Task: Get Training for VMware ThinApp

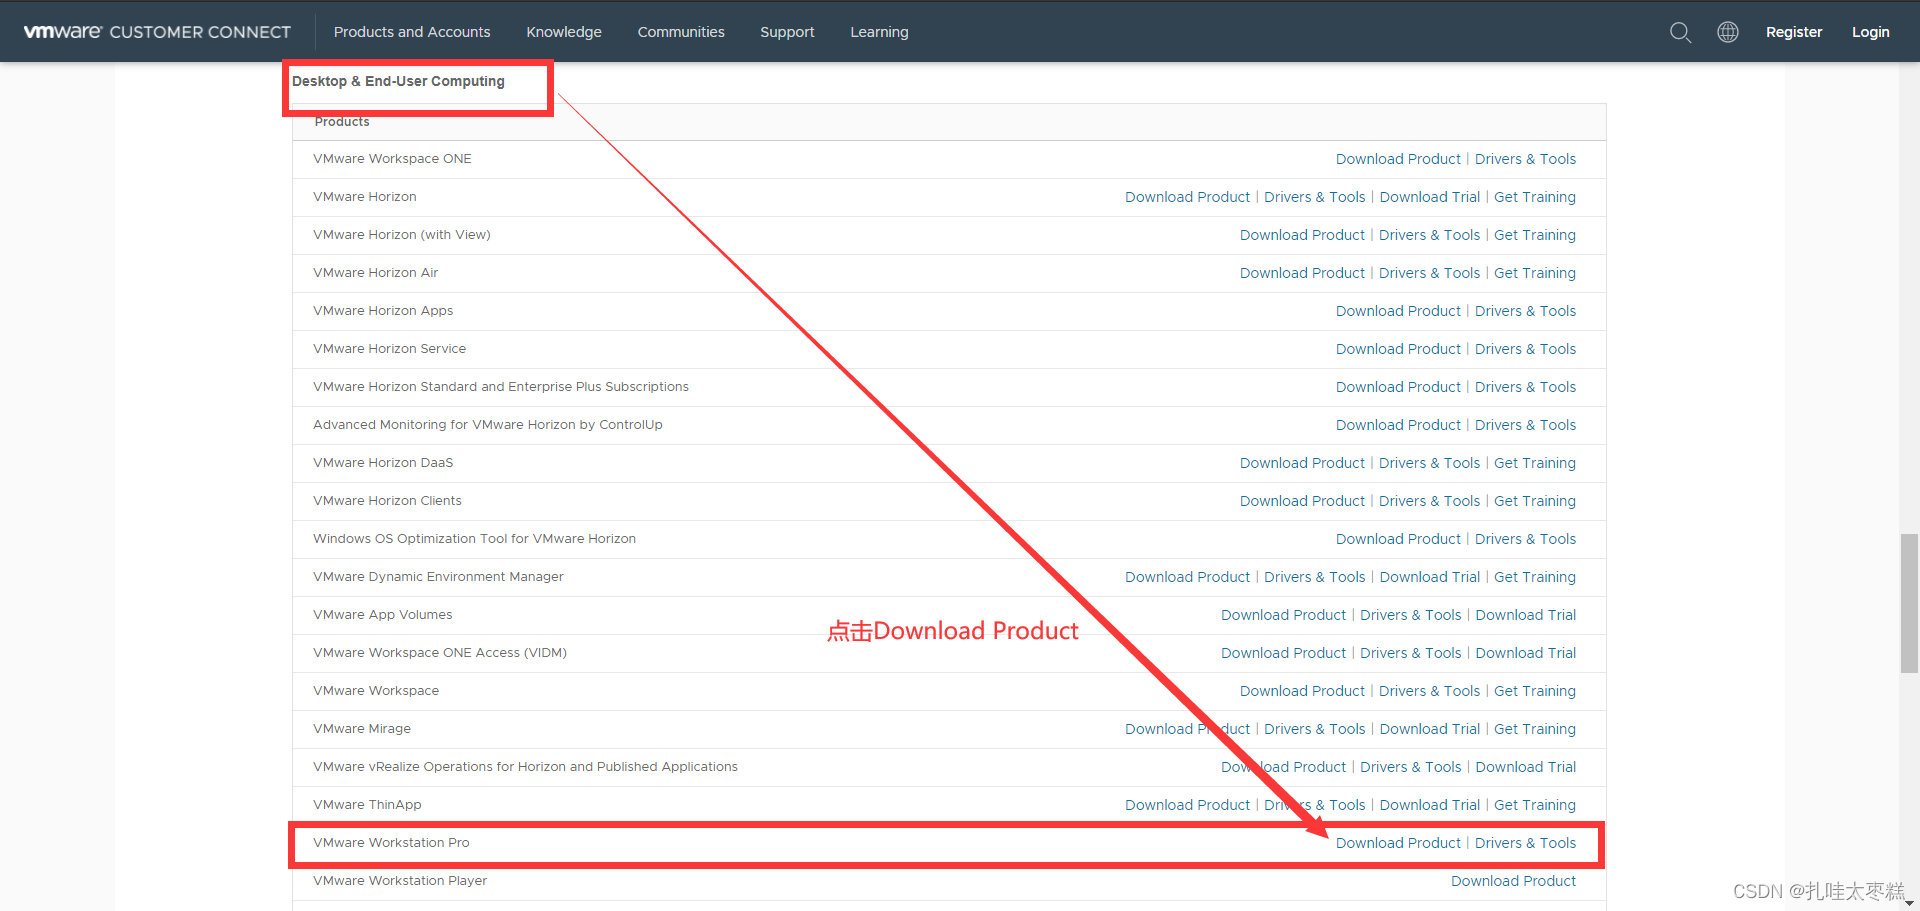Action: click(1535, 805)
